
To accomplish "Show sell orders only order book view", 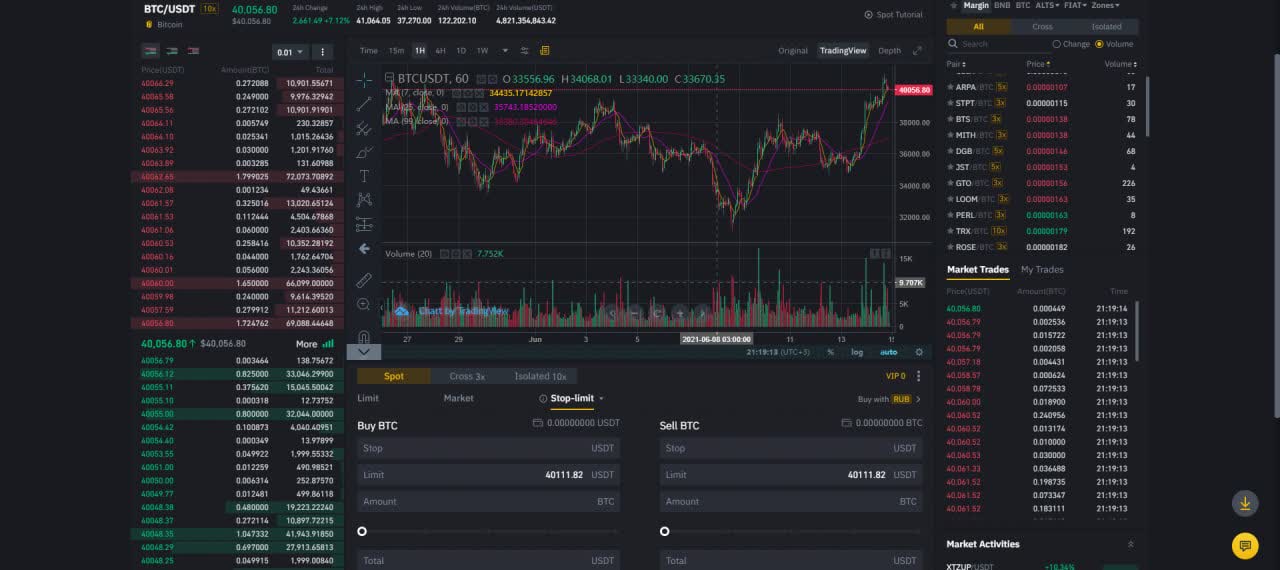I will 194,51.
